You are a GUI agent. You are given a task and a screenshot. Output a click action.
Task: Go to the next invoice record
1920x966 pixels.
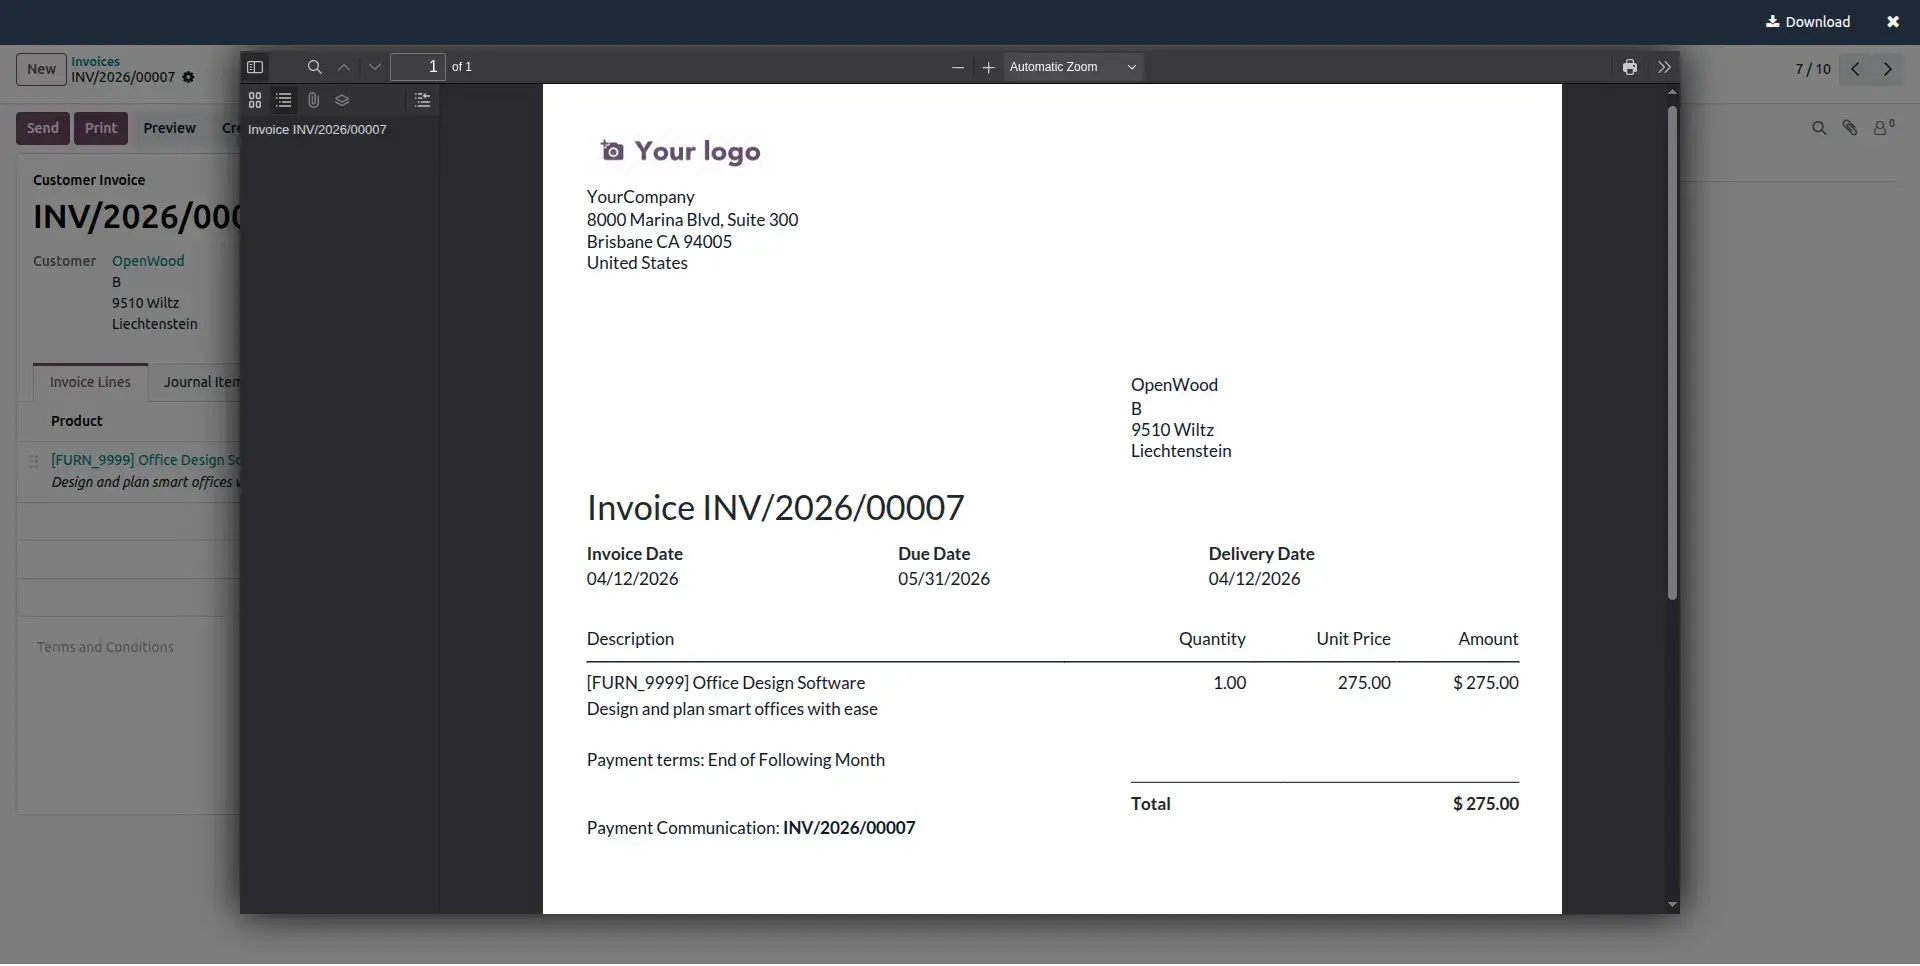pos(1888,69)
